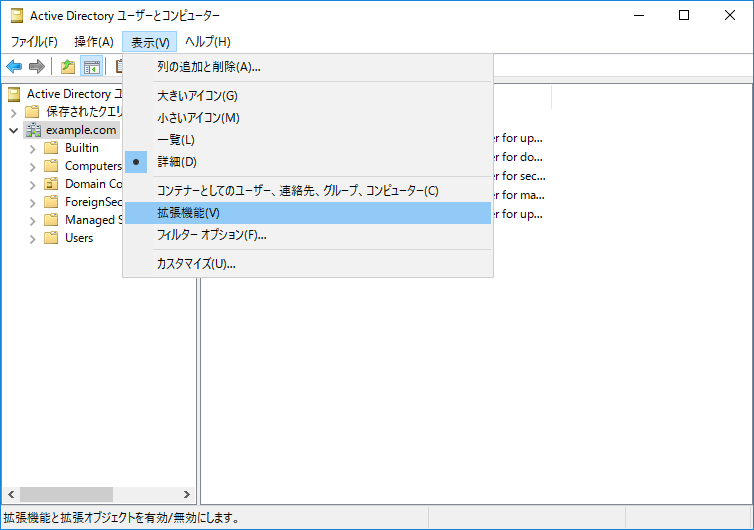Click the Back arrow toolbar icon
This screenshot has width=754, height=530.
pos(14,66)
